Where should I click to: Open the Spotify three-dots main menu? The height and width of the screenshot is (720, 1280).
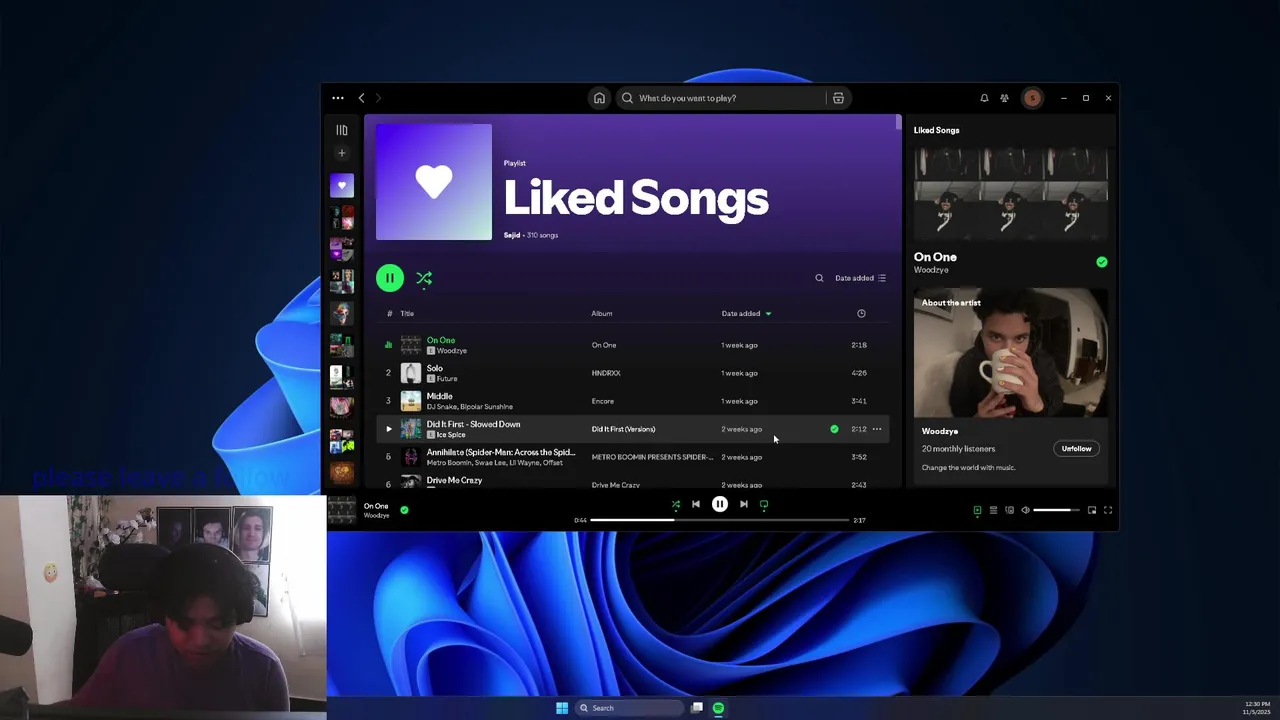point(338,98)
